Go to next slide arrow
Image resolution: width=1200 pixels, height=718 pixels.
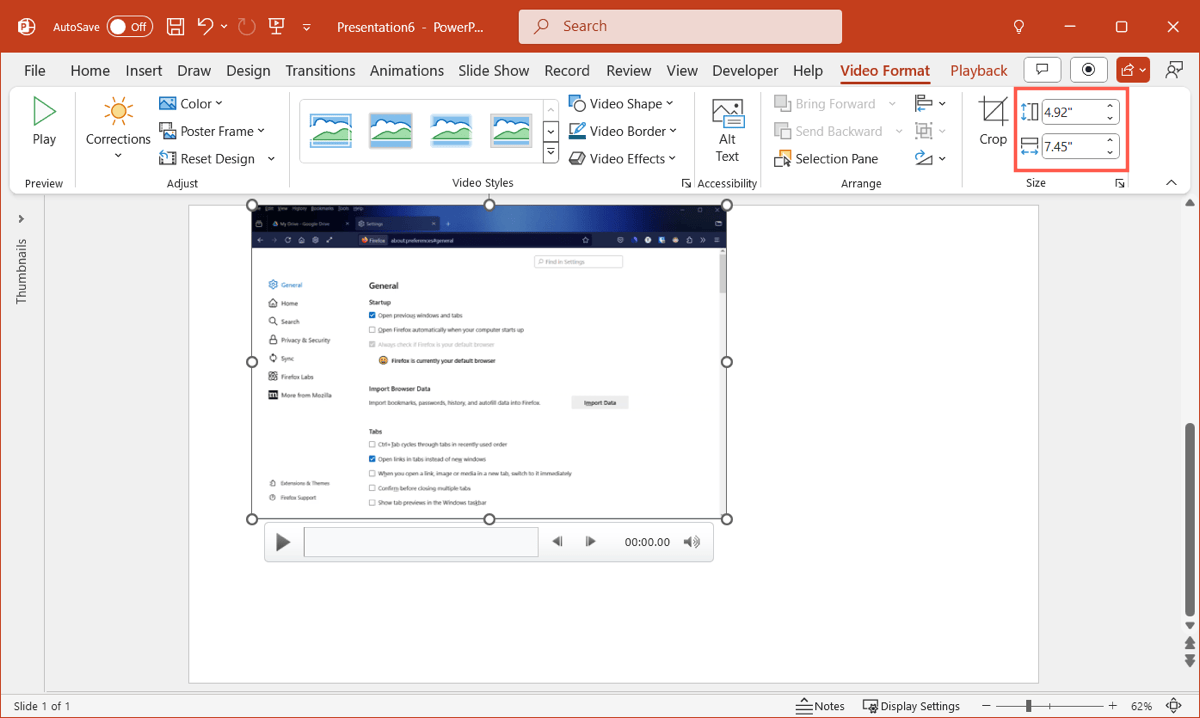1189,661
